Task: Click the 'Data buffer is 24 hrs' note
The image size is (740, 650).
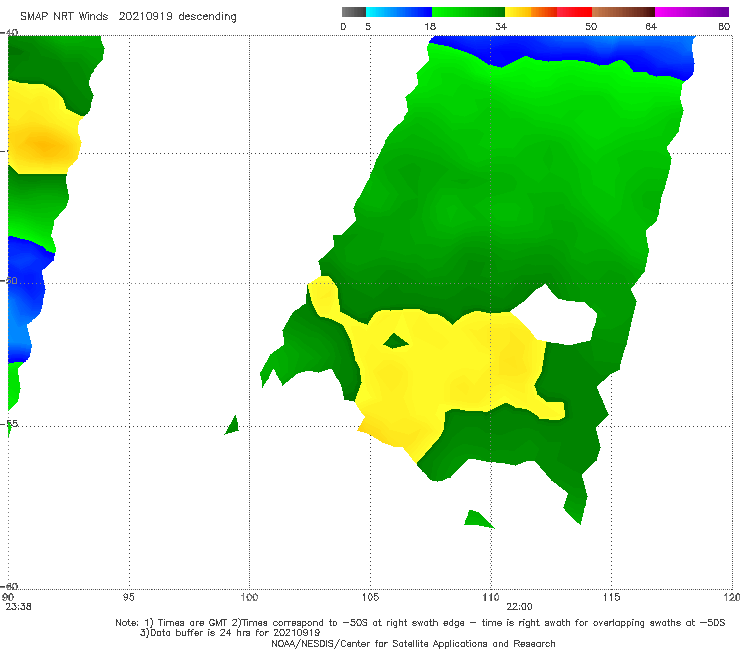Action: point(230,633)
